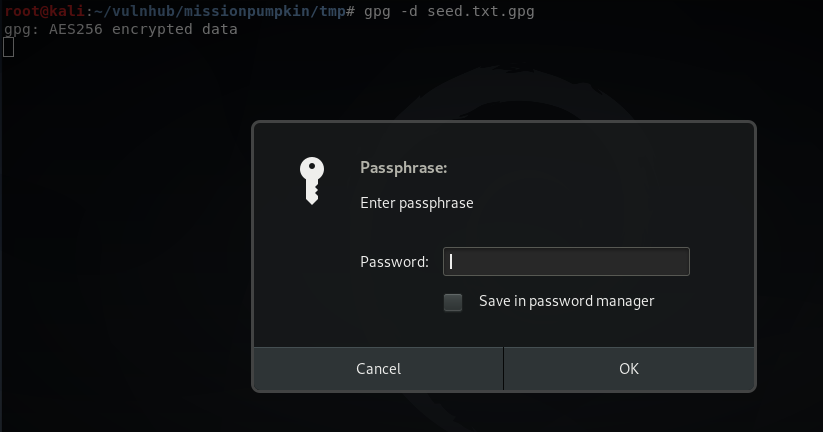Click the white key icon in dialog
Screen dimensions: 823x432
click(x=312, y=181)
